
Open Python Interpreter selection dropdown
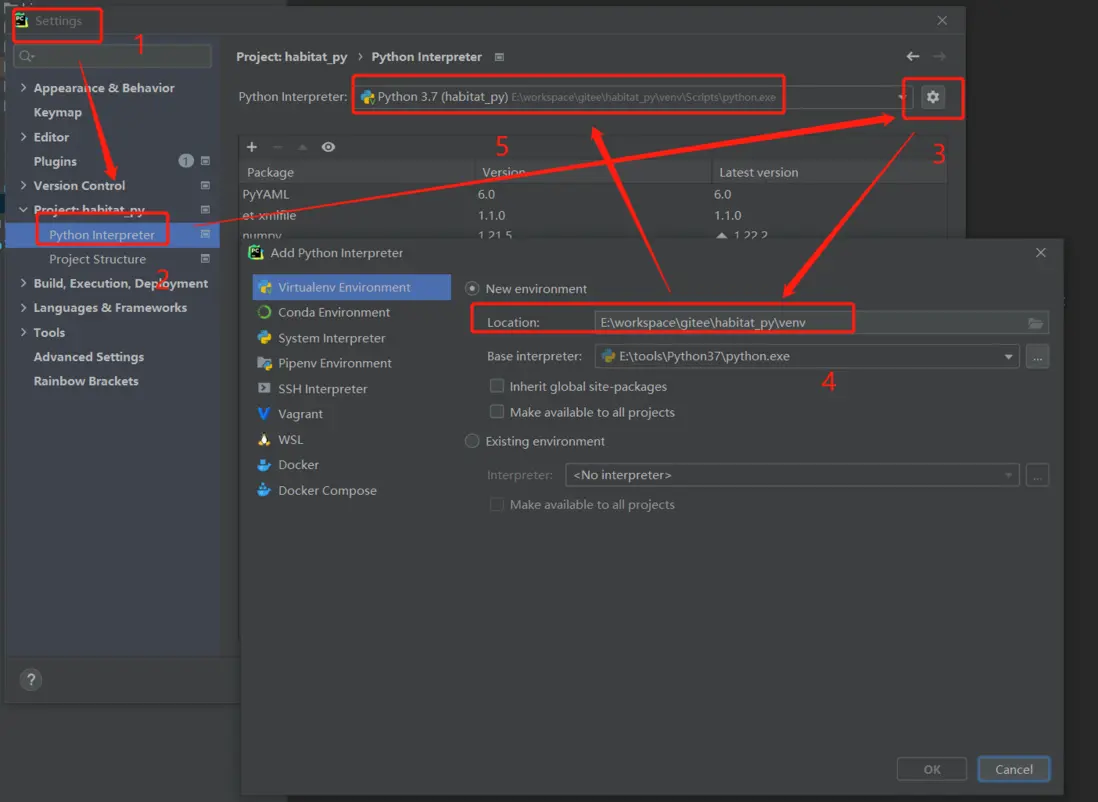click(x=902, y=97)
